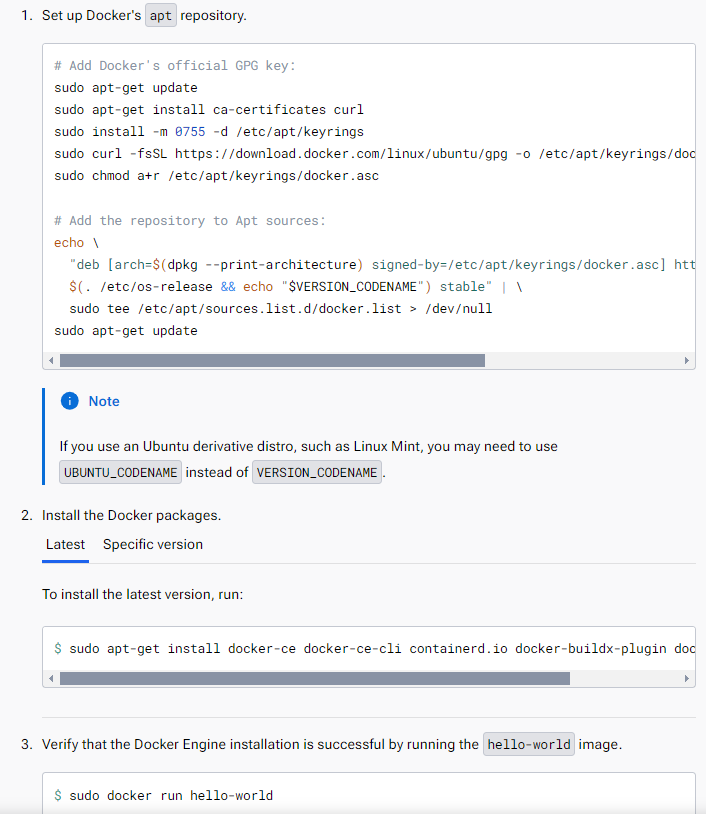Click the inline 'apt' code label
The height and width of the screenshot is (814, 706).
161,15
